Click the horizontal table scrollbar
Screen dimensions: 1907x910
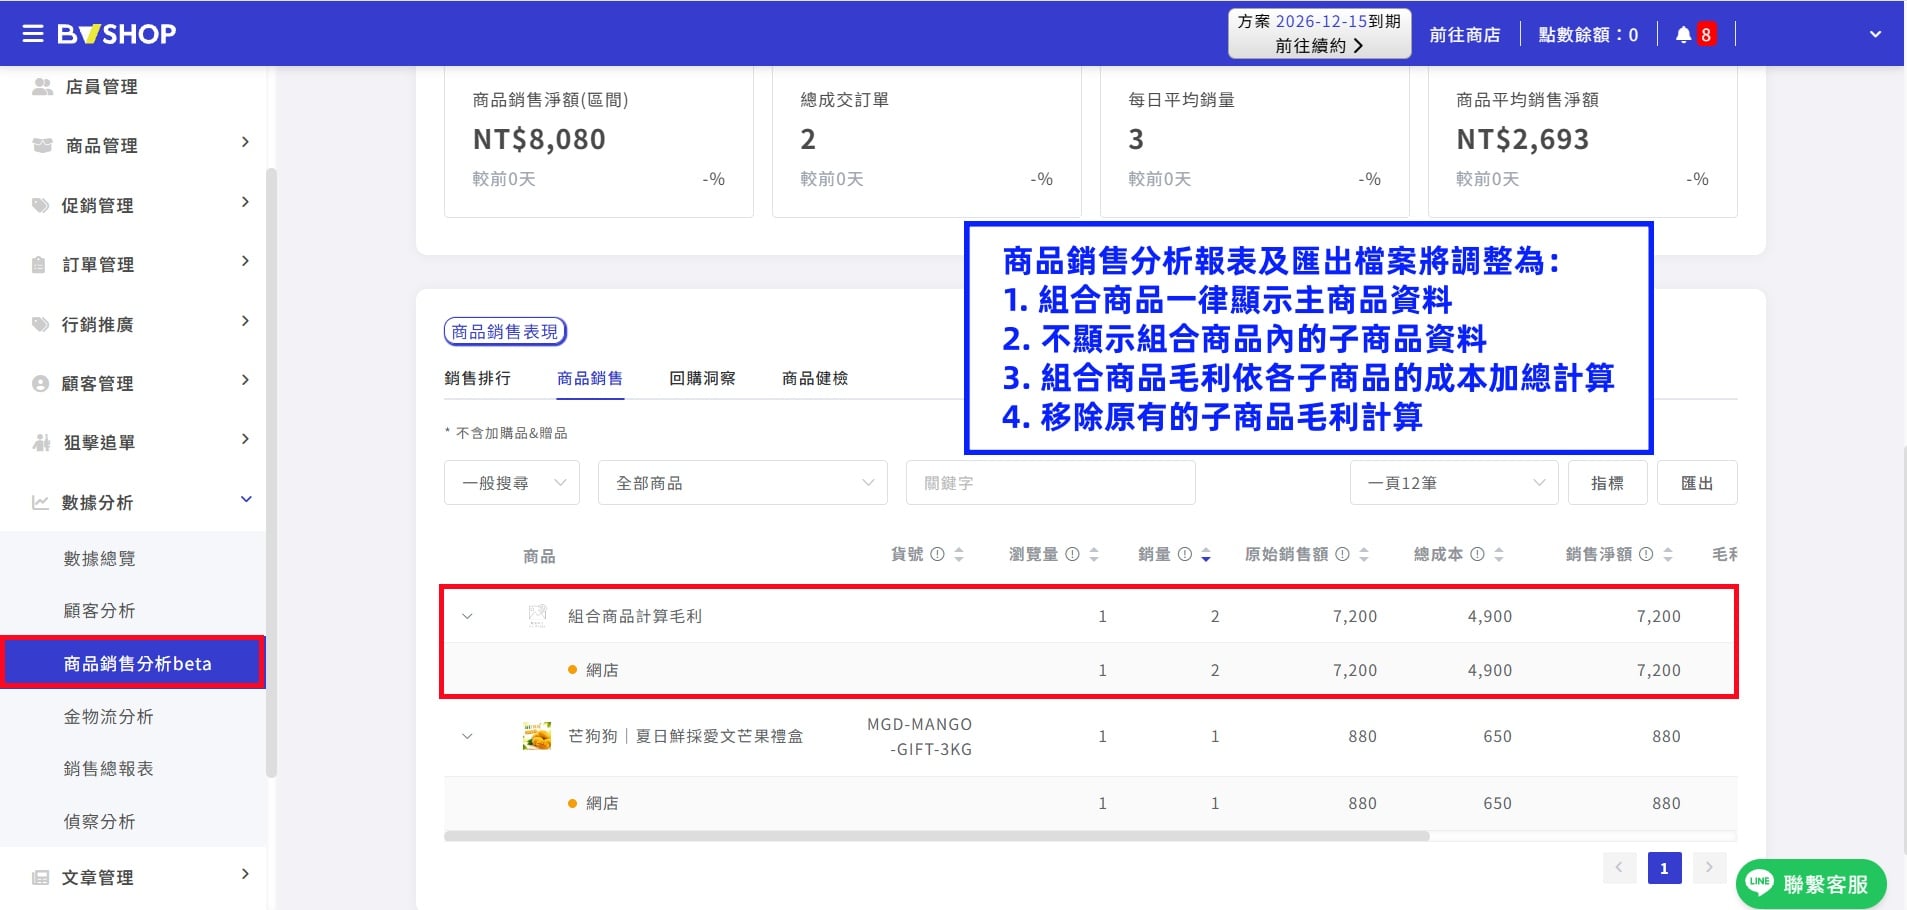coord(937,836)
